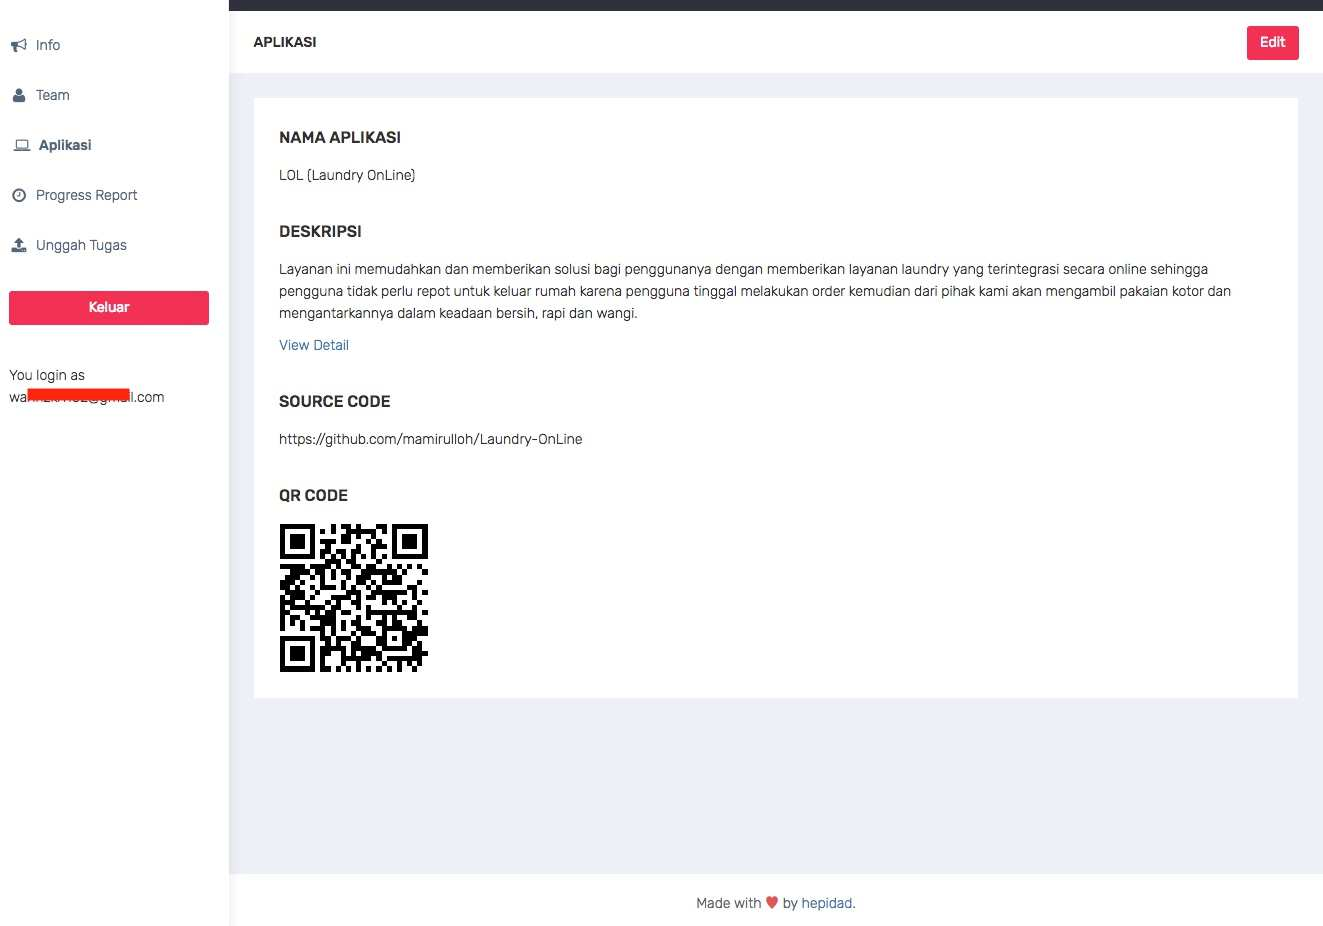This screenshot has height=926, width=1323.
Task: Navigate to Unggah Tugas
Action: coord(81,245)
